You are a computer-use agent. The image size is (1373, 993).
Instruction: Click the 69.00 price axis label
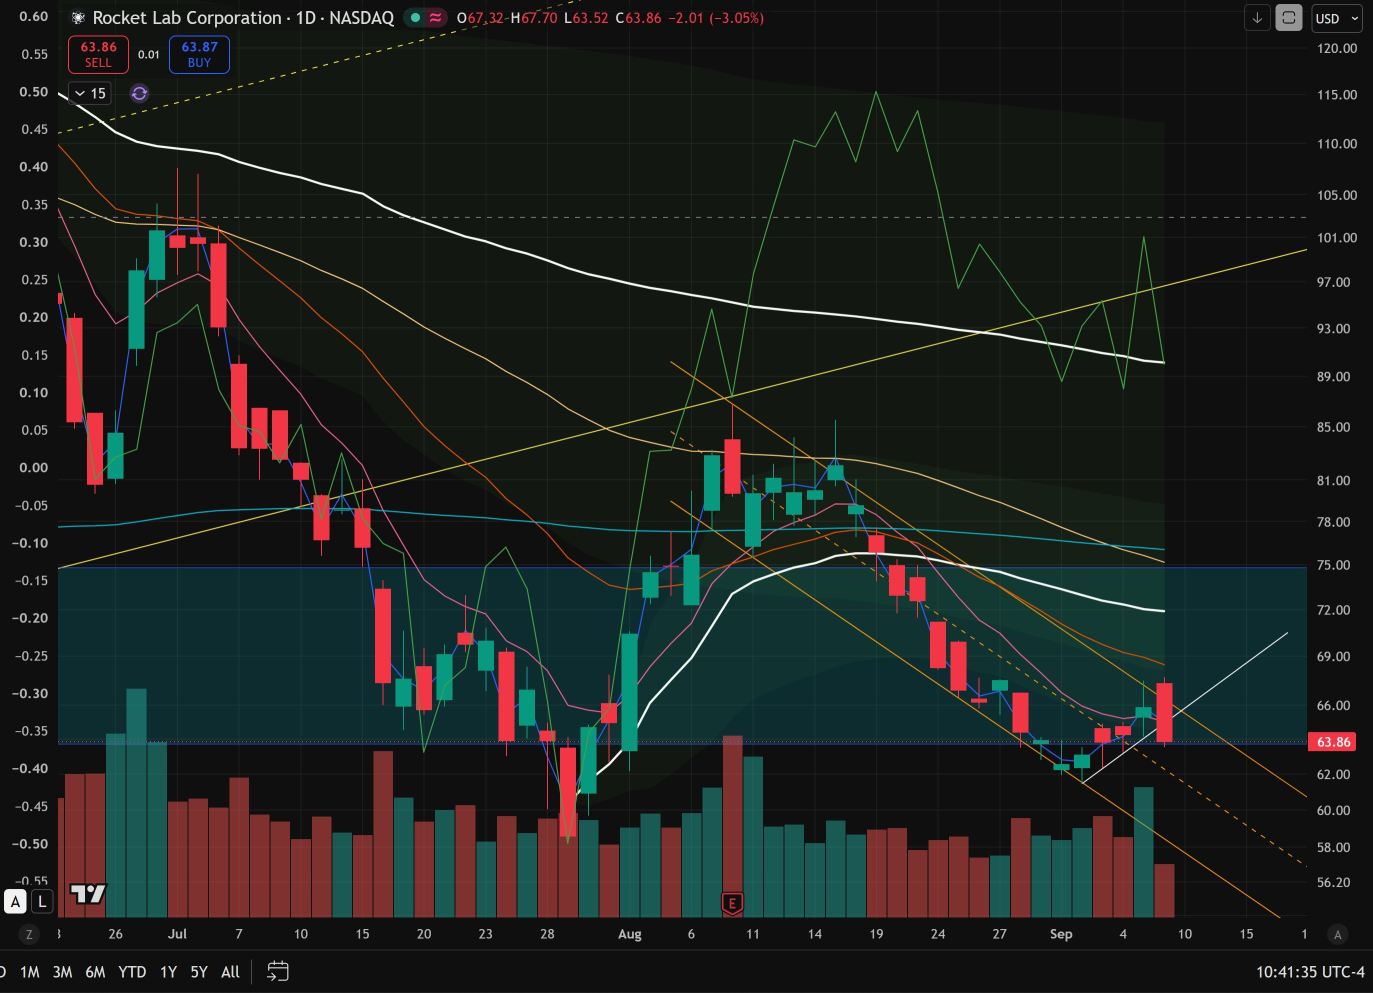1334,657
